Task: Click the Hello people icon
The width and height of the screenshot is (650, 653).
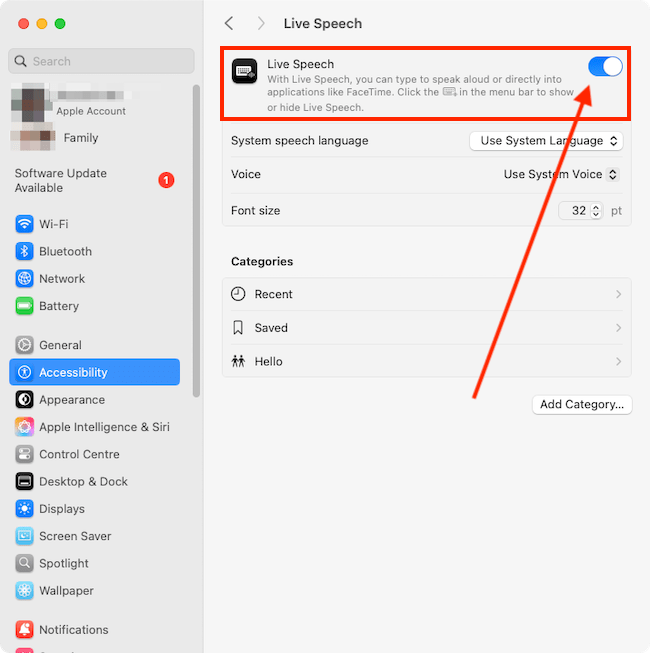Action: pyautogui.click(x=238, y=361)
